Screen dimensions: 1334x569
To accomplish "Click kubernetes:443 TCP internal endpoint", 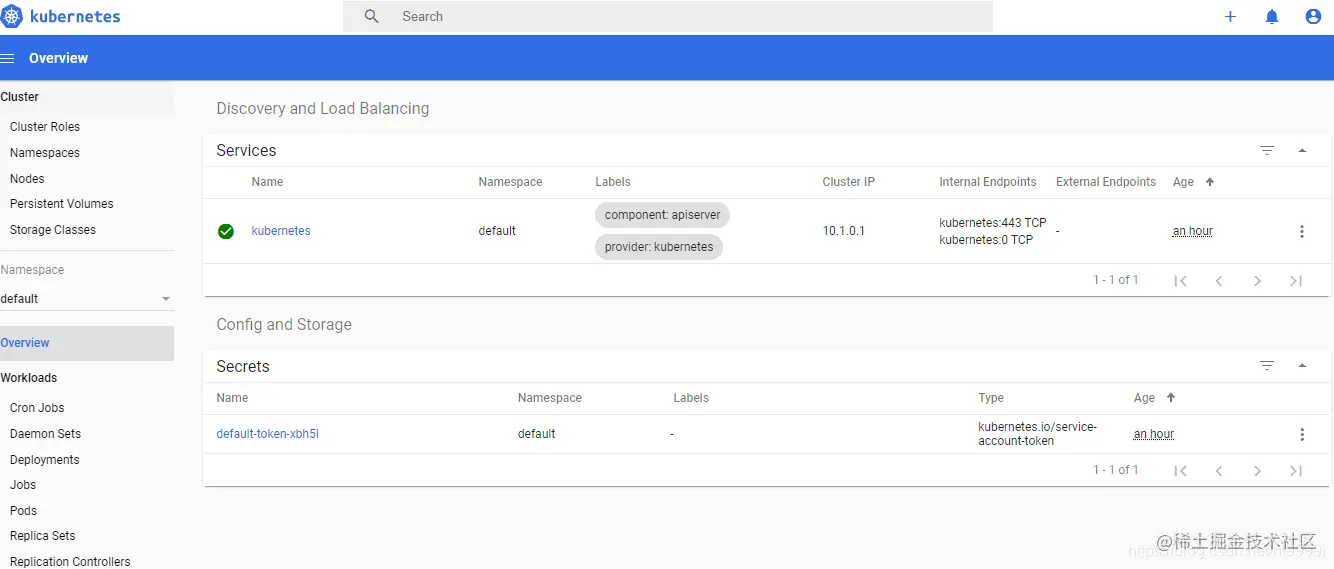I will coord(993,223).
